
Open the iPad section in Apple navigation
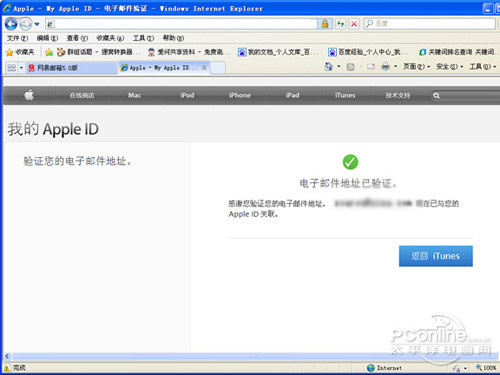click(292, 95)
